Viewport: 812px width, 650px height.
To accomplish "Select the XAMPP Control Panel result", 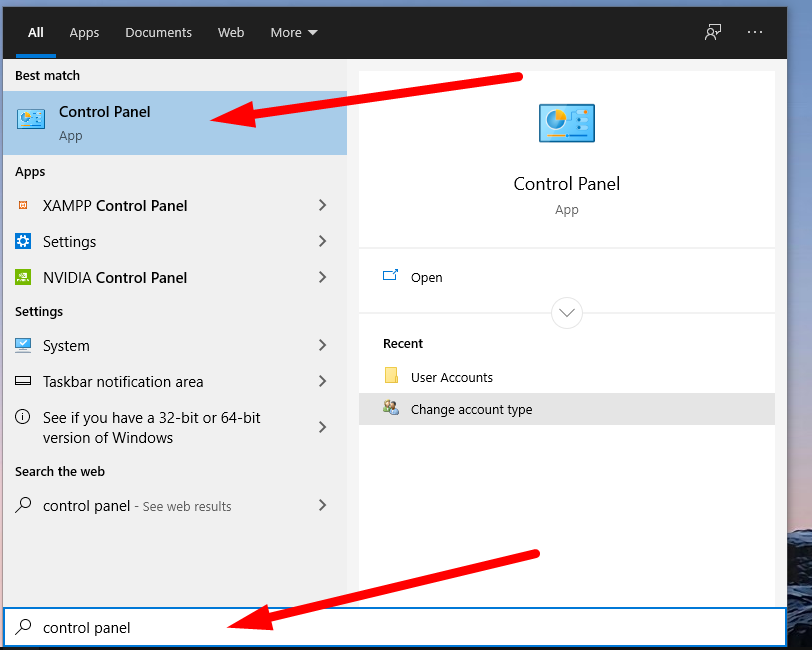I will [x=175, y=205].
